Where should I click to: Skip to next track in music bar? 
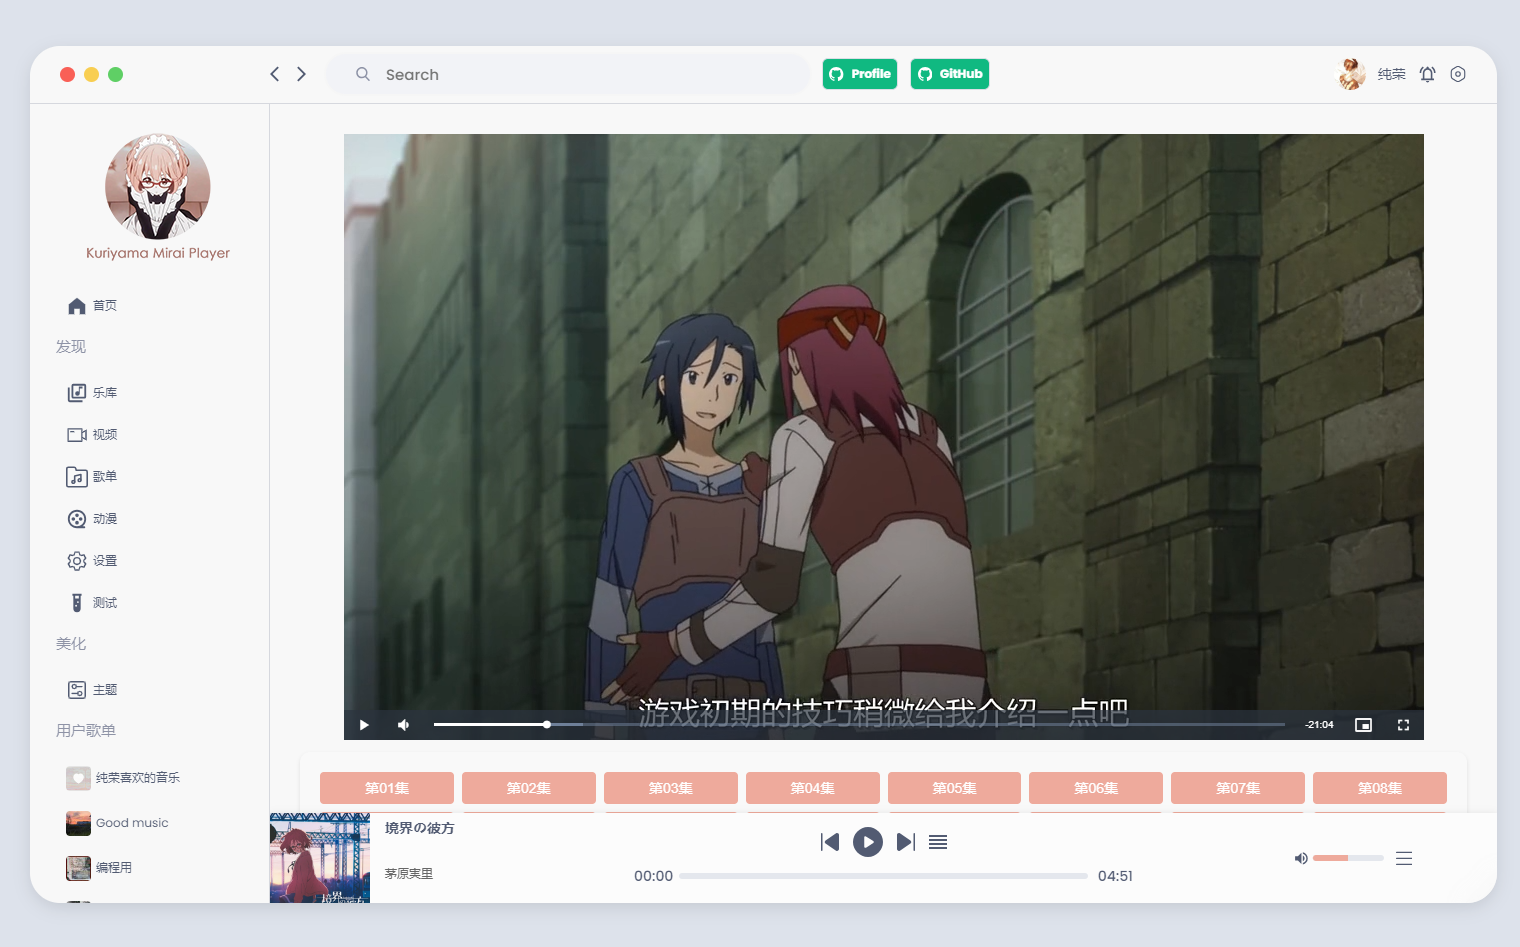tap(905, 842)
